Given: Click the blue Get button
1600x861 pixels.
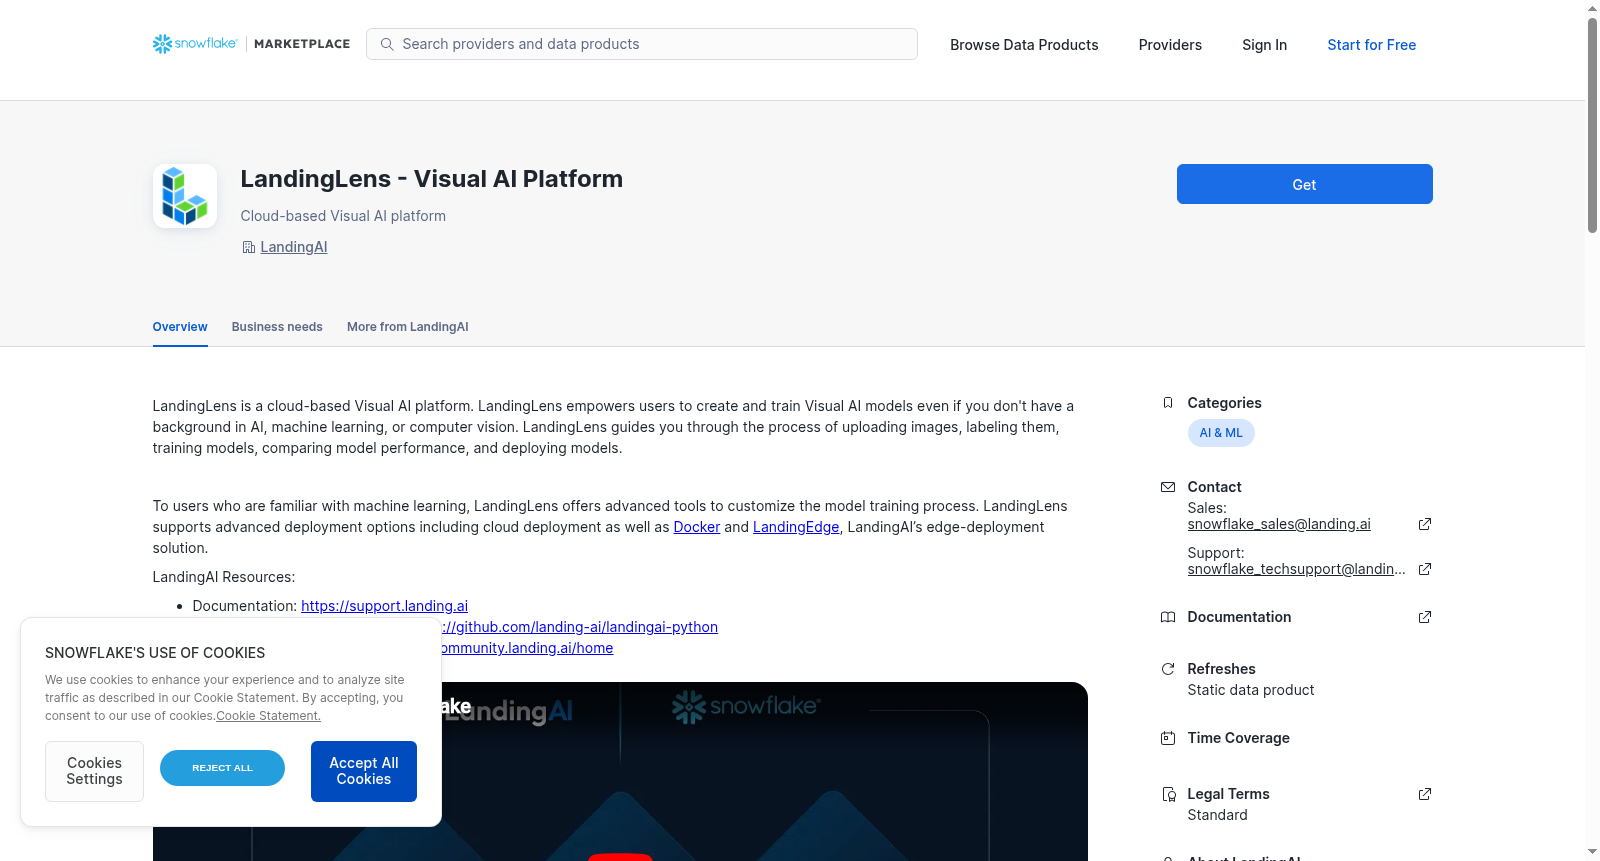Looking at the screenshot, I should 1304,184.
